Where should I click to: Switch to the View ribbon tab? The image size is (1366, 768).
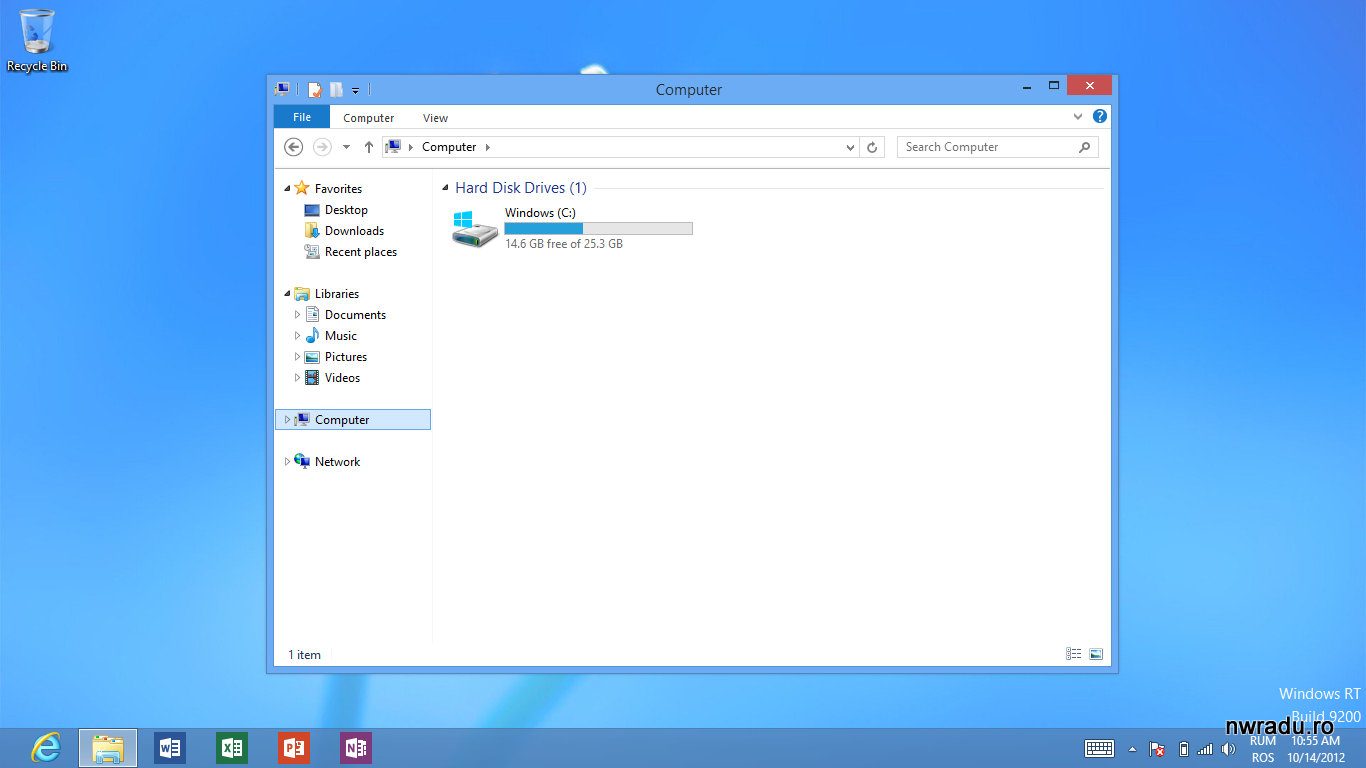[x=435, y=118]
